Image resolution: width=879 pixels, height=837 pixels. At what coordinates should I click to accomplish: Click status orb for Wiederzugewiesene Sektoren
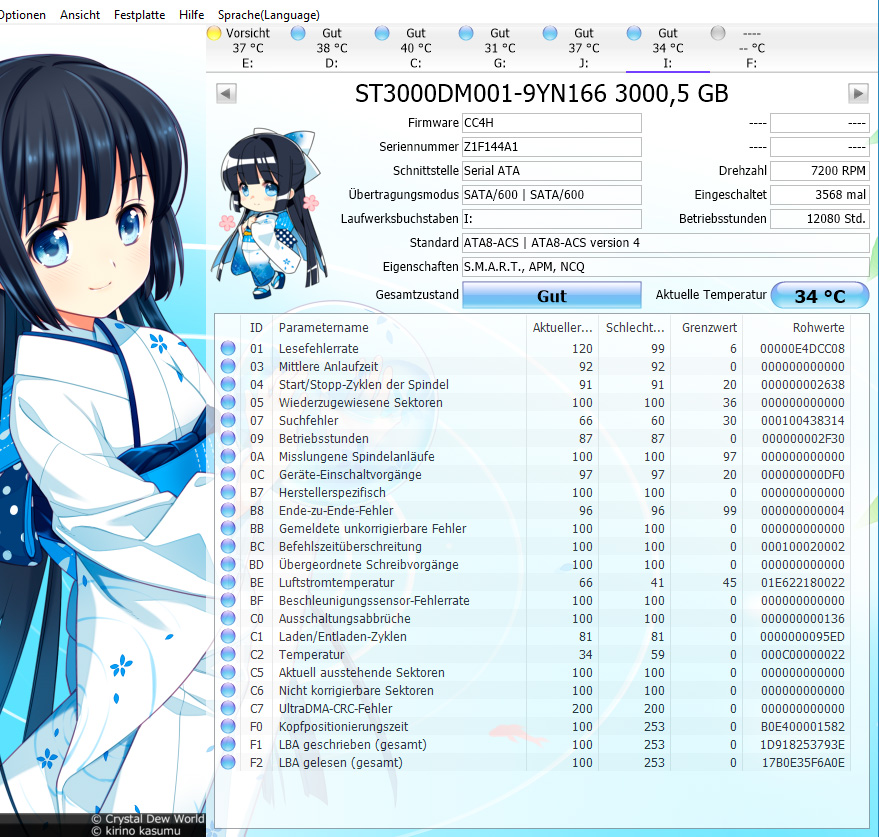point(228,402)
